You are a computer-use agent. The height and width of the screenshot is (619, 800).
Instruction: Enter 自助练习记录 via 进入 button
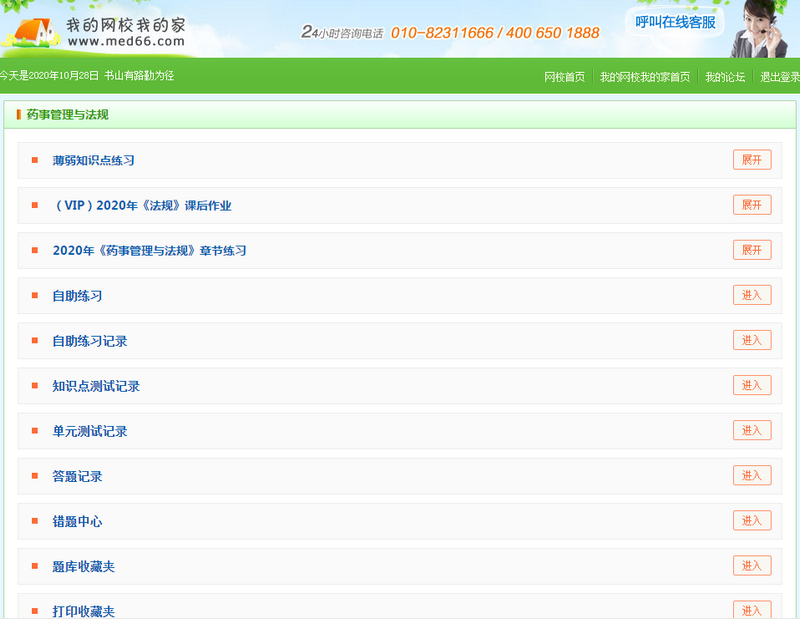point(752,340)
